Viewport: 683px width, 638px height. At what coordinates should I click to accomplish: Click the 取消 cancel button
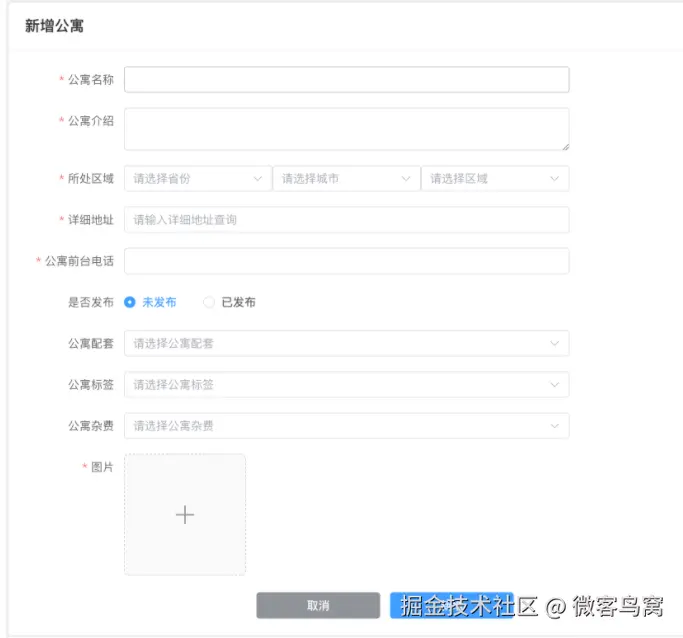pos(318,605)
